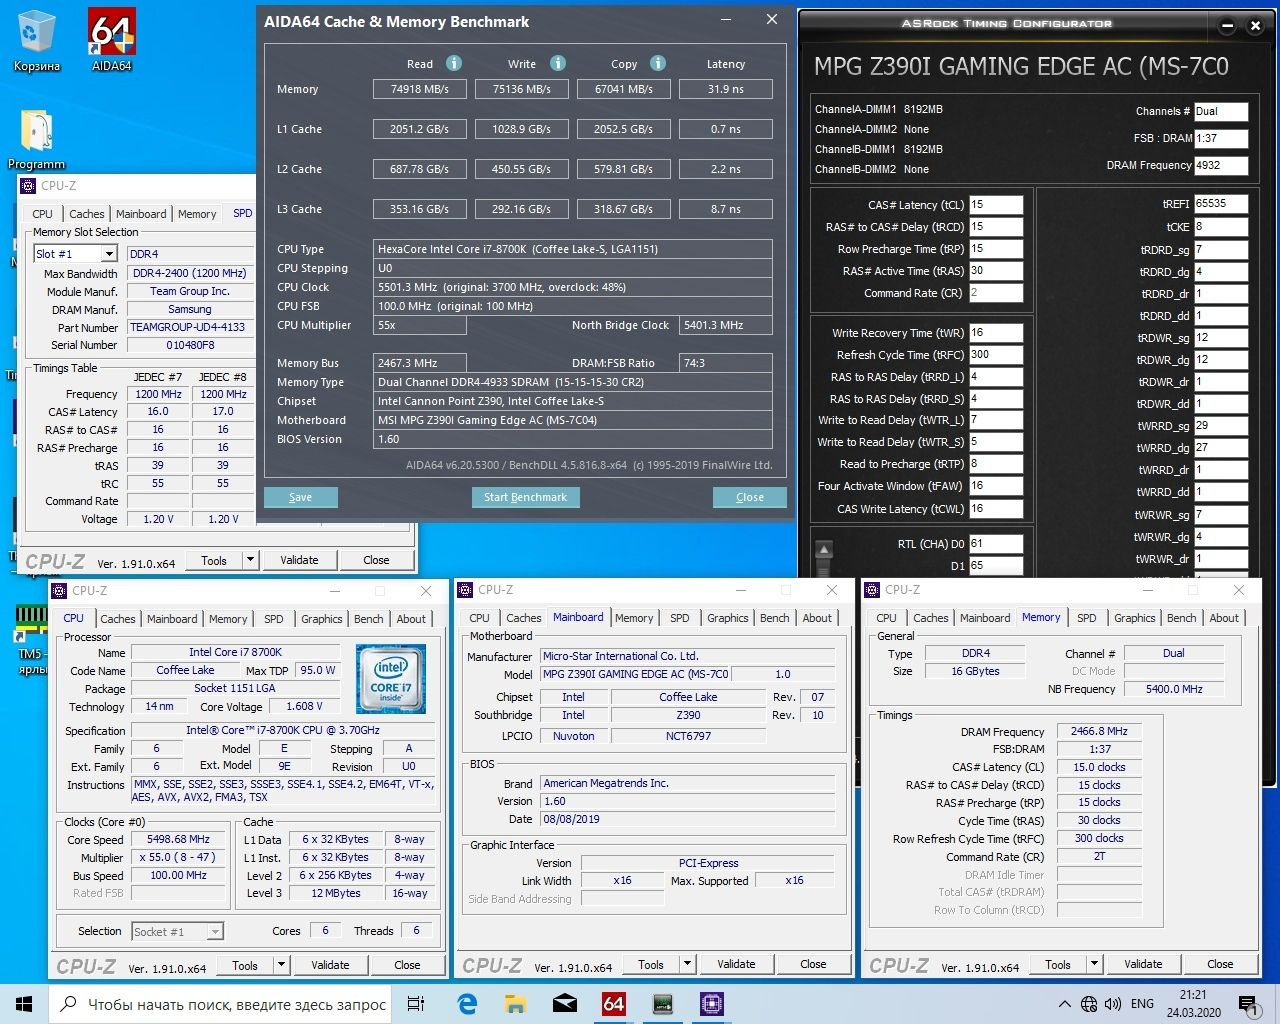Click the ENG language indicator

pos(1142,1004)
